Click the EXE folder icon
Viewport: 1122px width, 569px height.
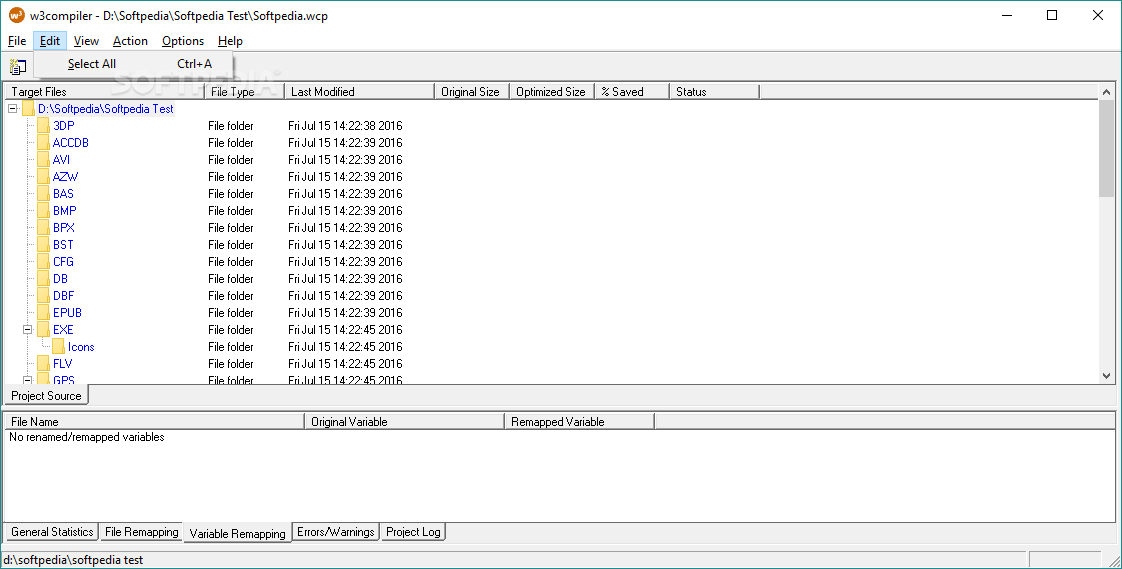click(x=43, y=330)
